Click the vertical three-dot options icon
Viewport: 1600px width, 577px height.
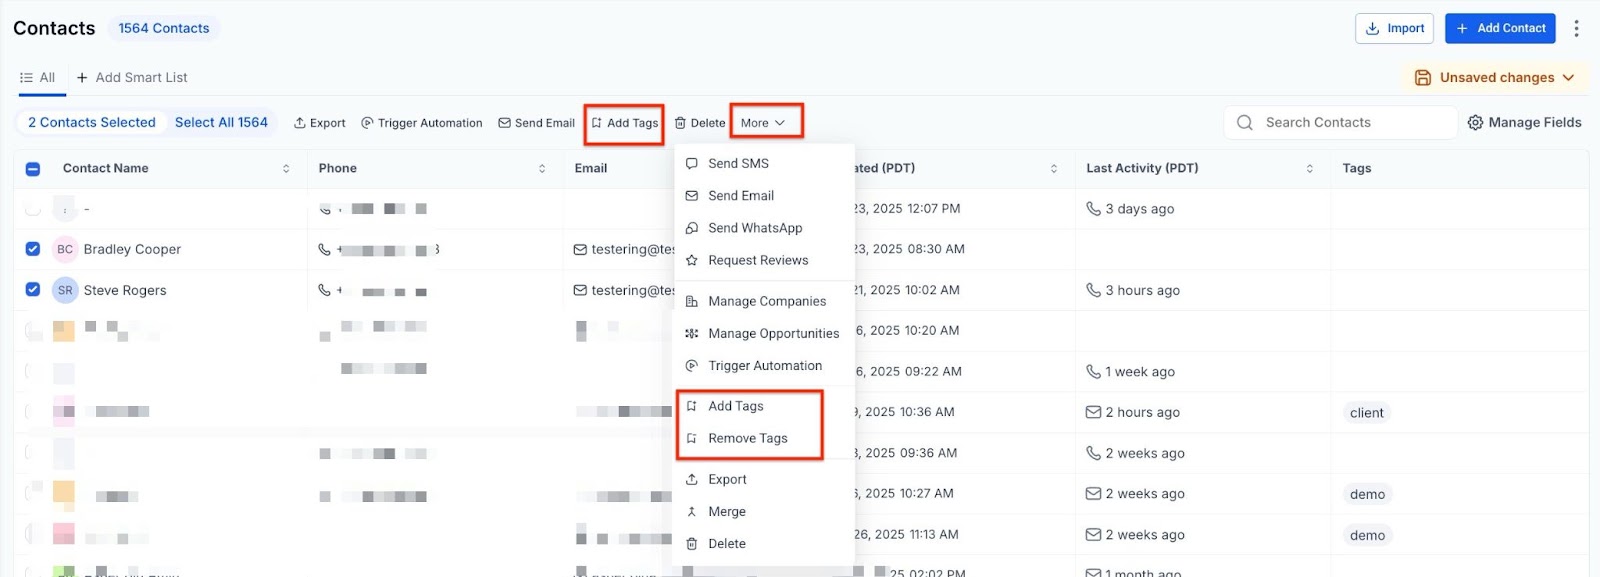(x=1576, y=28)
